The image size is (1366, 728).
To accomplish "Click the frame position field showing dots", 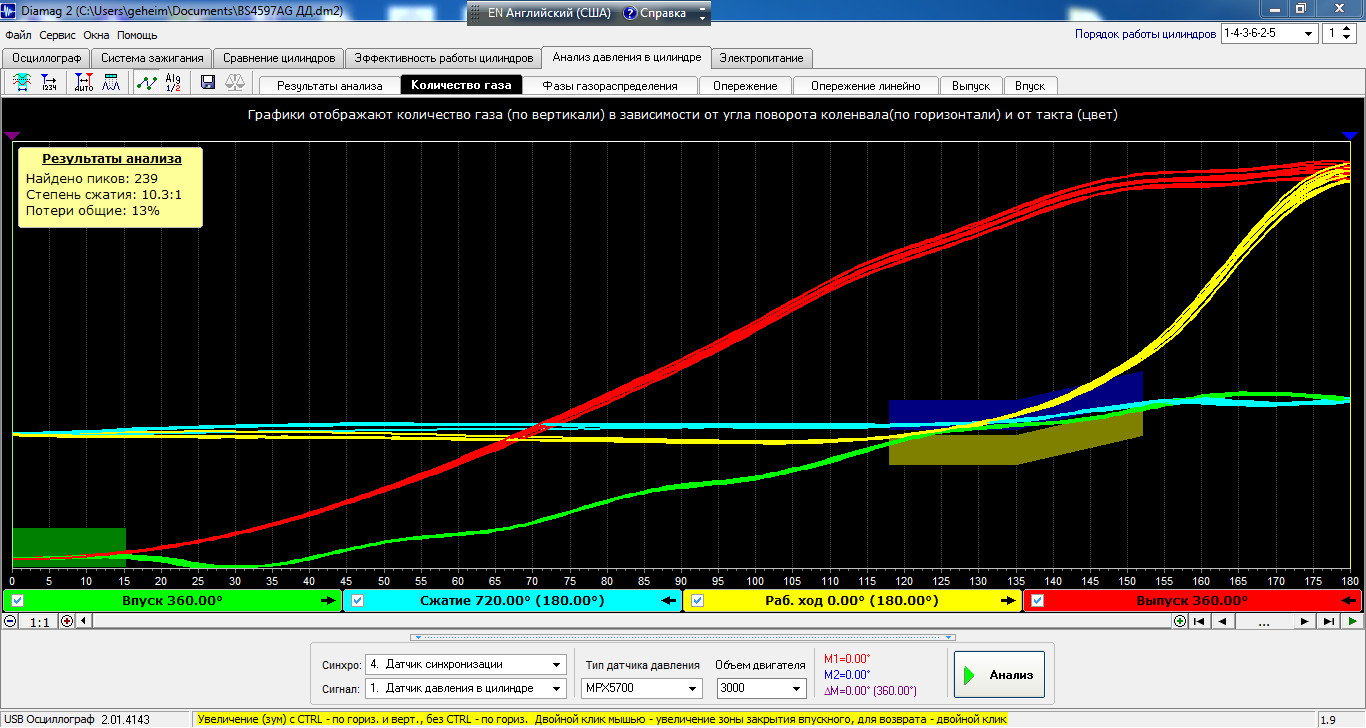I will click(1263, 621).
